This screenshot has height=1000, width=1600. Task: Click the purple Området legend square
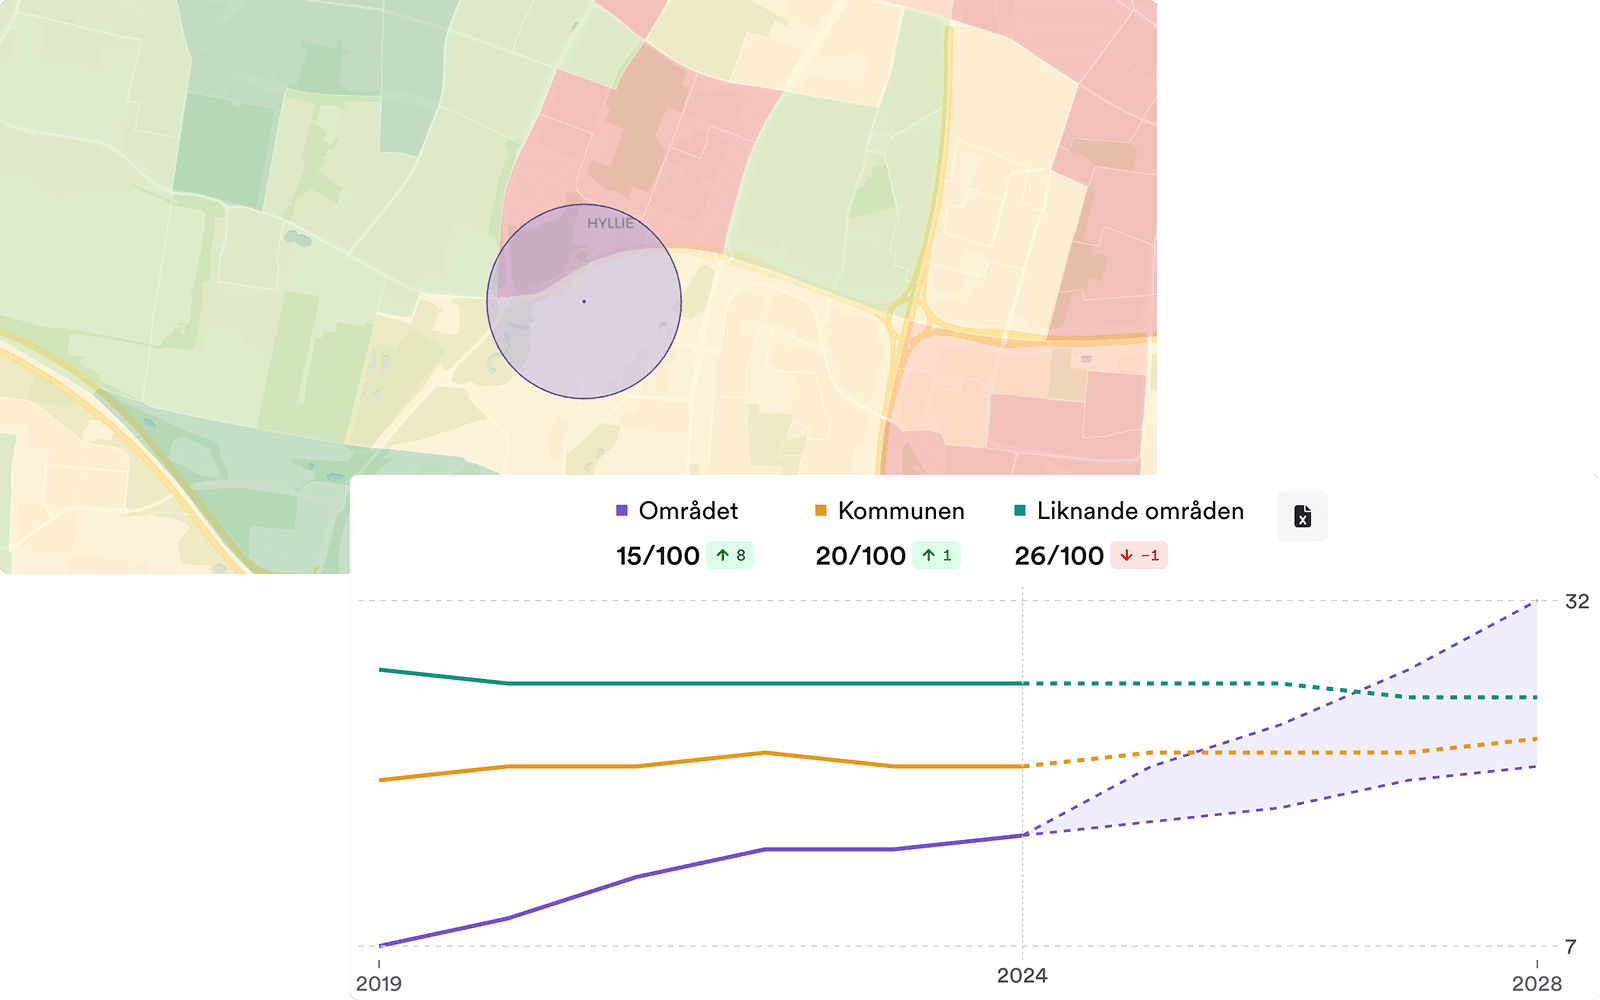(x=622, y=511)
